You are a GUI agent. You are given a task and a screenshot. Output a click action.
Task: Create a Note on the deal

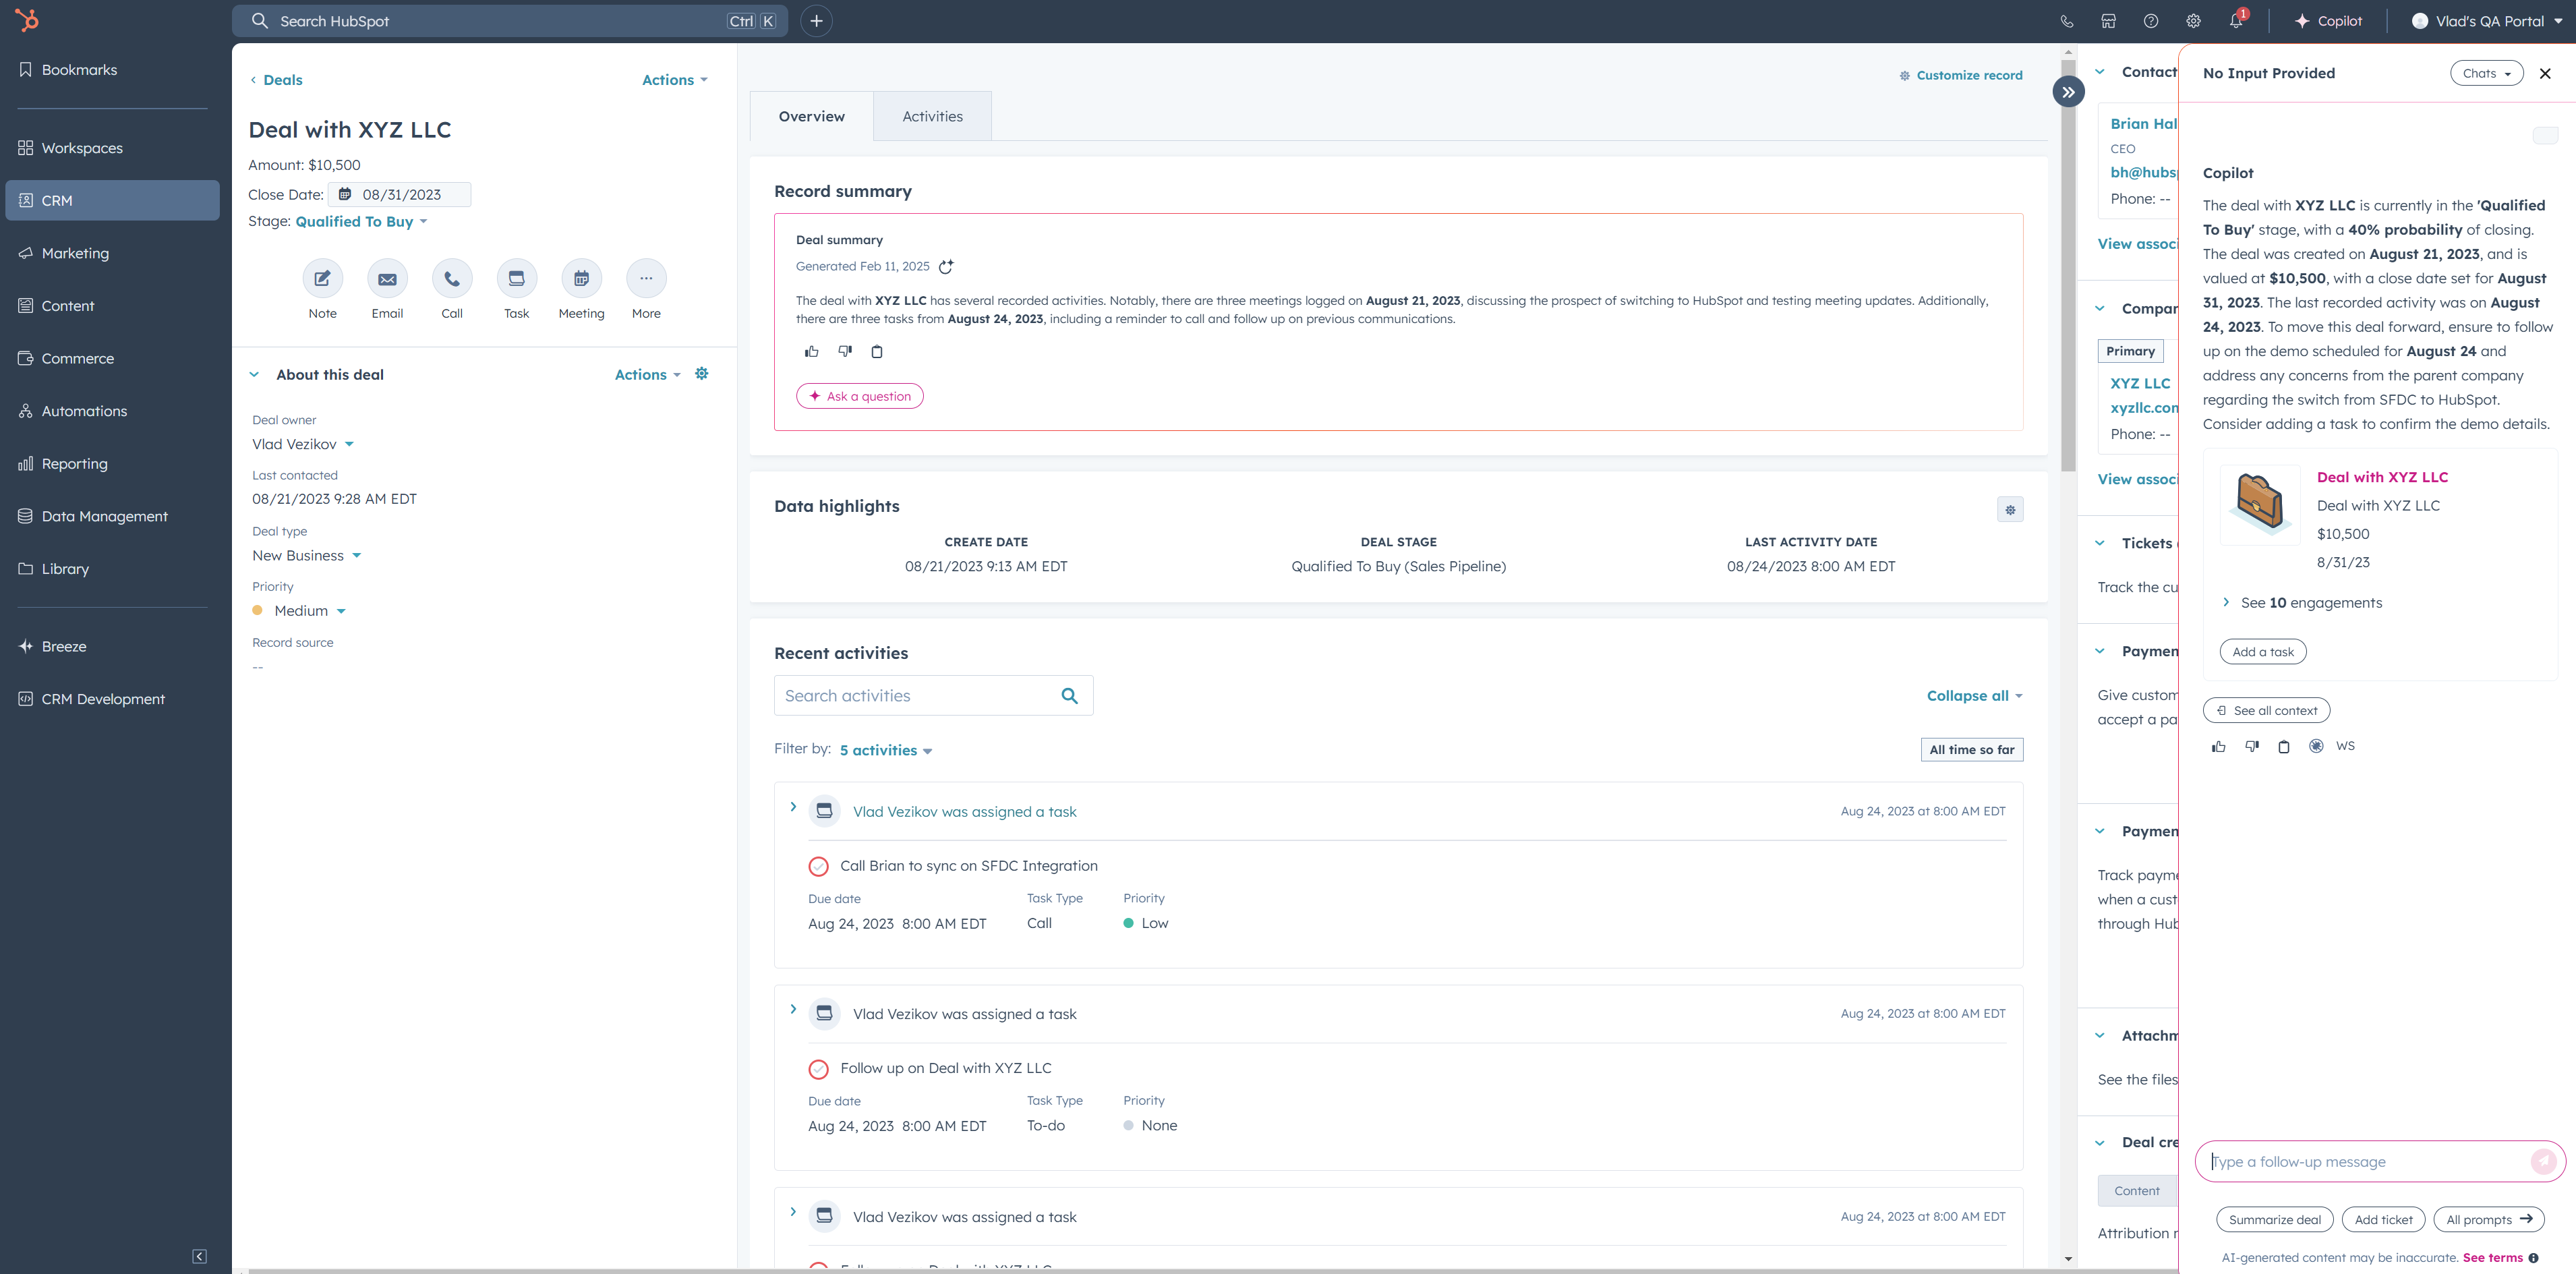click(x=322, y=279)
